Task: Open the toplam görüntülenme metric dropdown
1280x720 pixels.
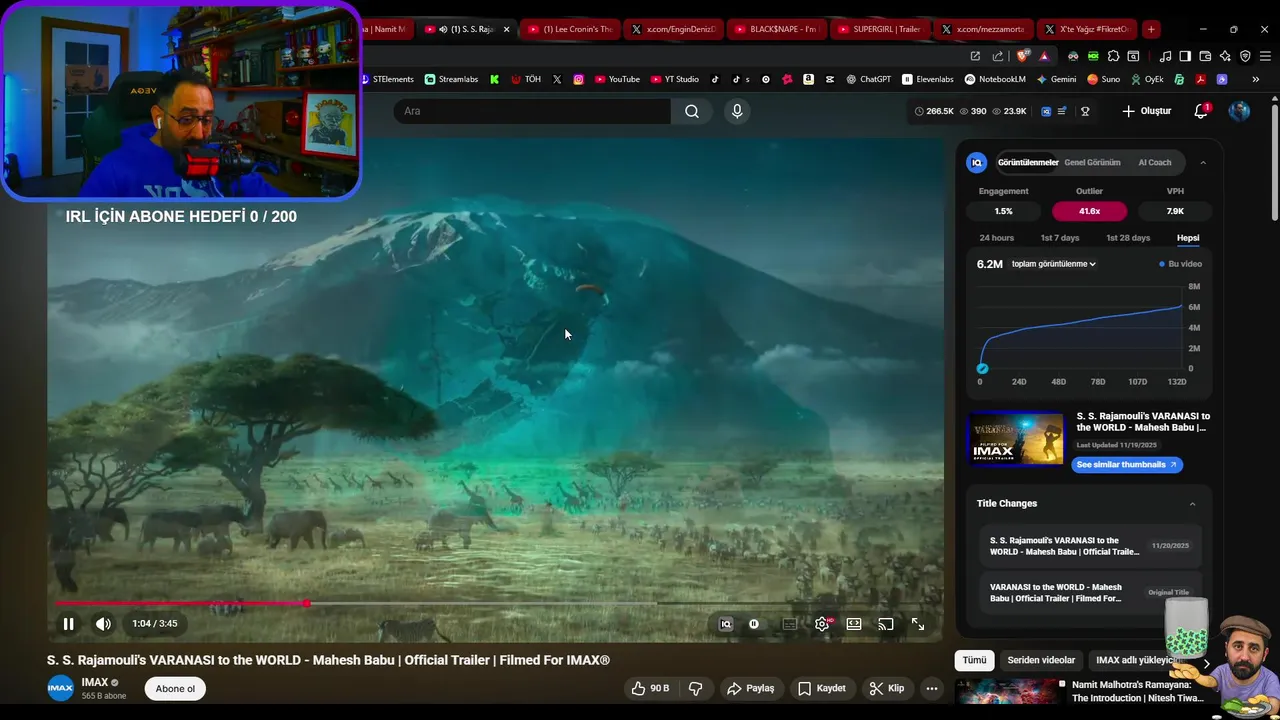Action: 1054,264
